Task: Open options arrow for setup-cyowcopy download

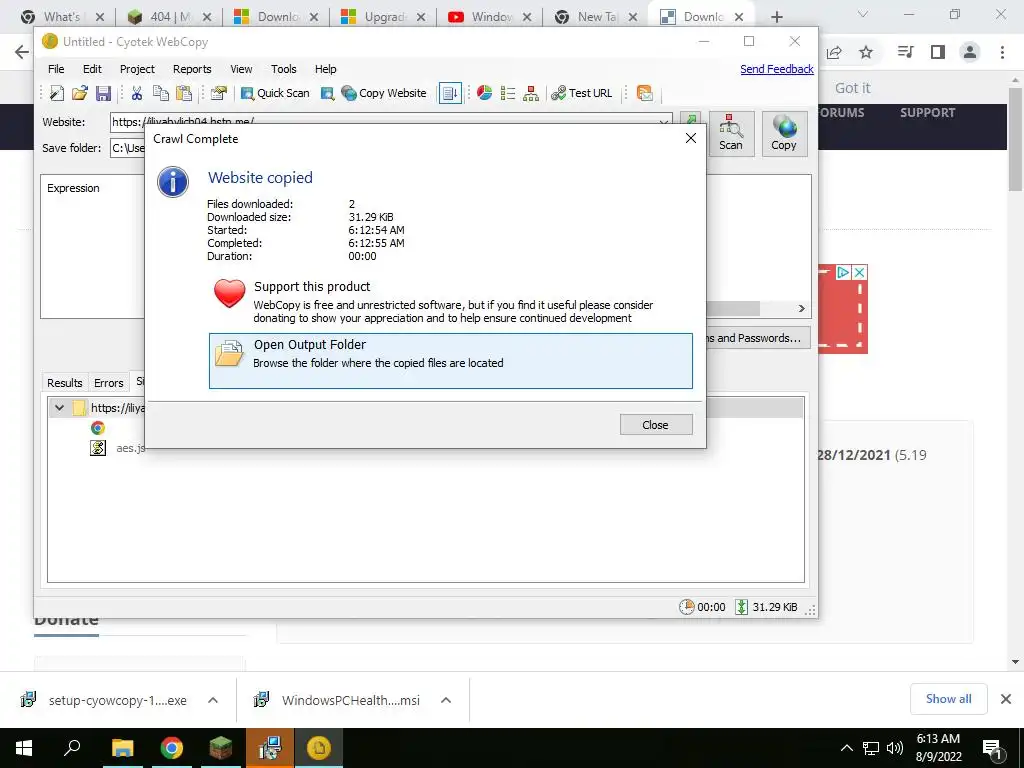Action: tap(212, 700)
